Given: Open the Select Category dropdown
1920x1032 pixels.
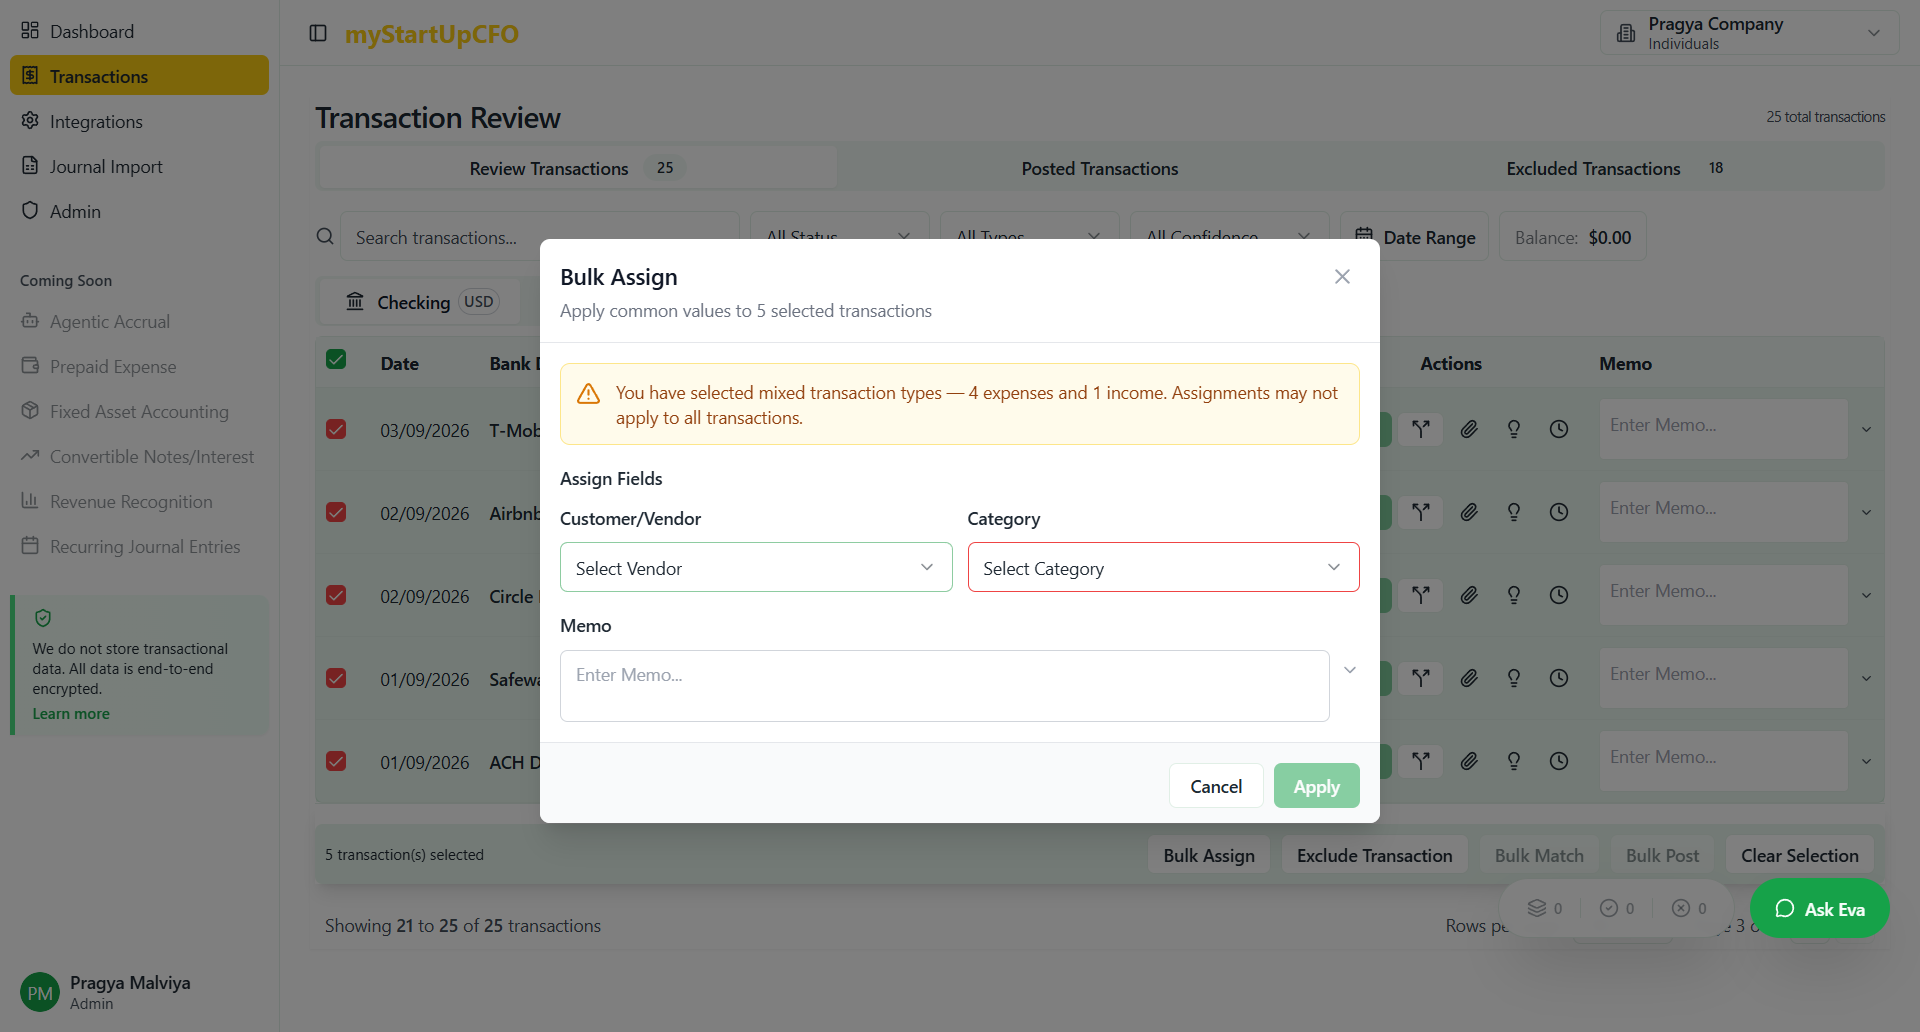Looking at the screenshot, I should (1162, 568).
